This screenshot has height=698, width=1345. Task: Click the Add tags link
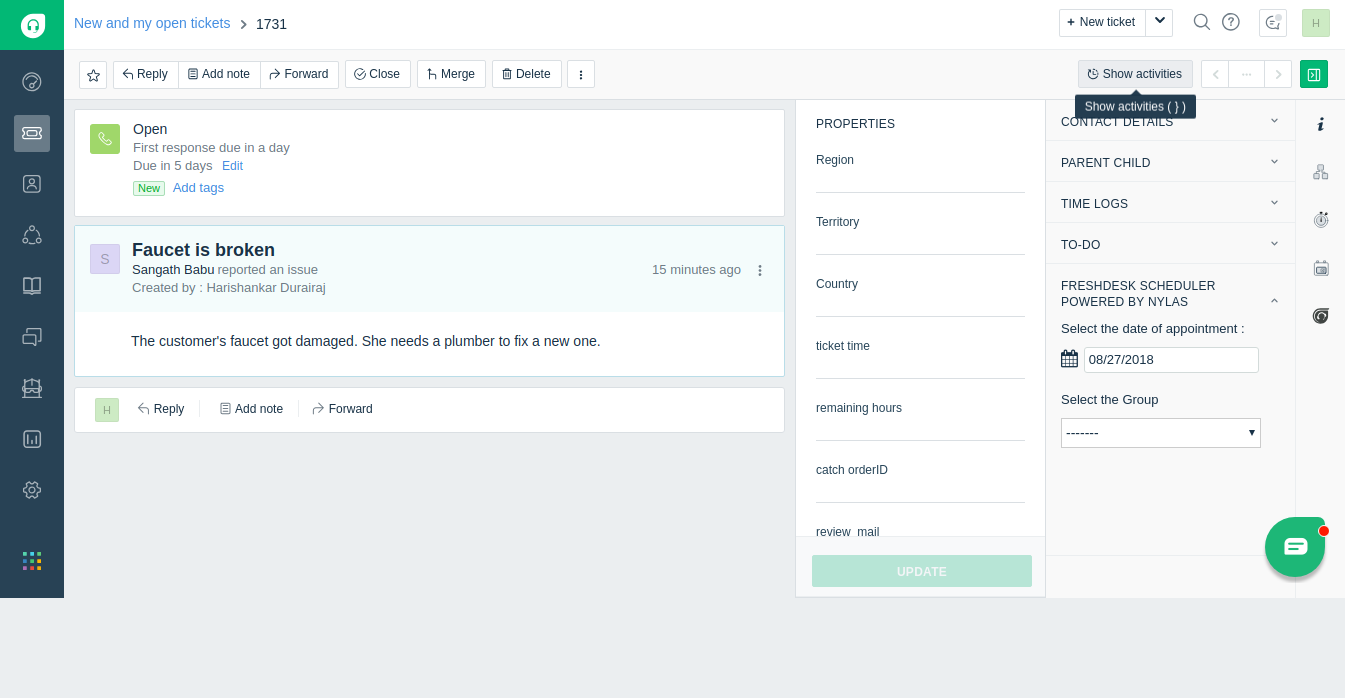(198, 188)
